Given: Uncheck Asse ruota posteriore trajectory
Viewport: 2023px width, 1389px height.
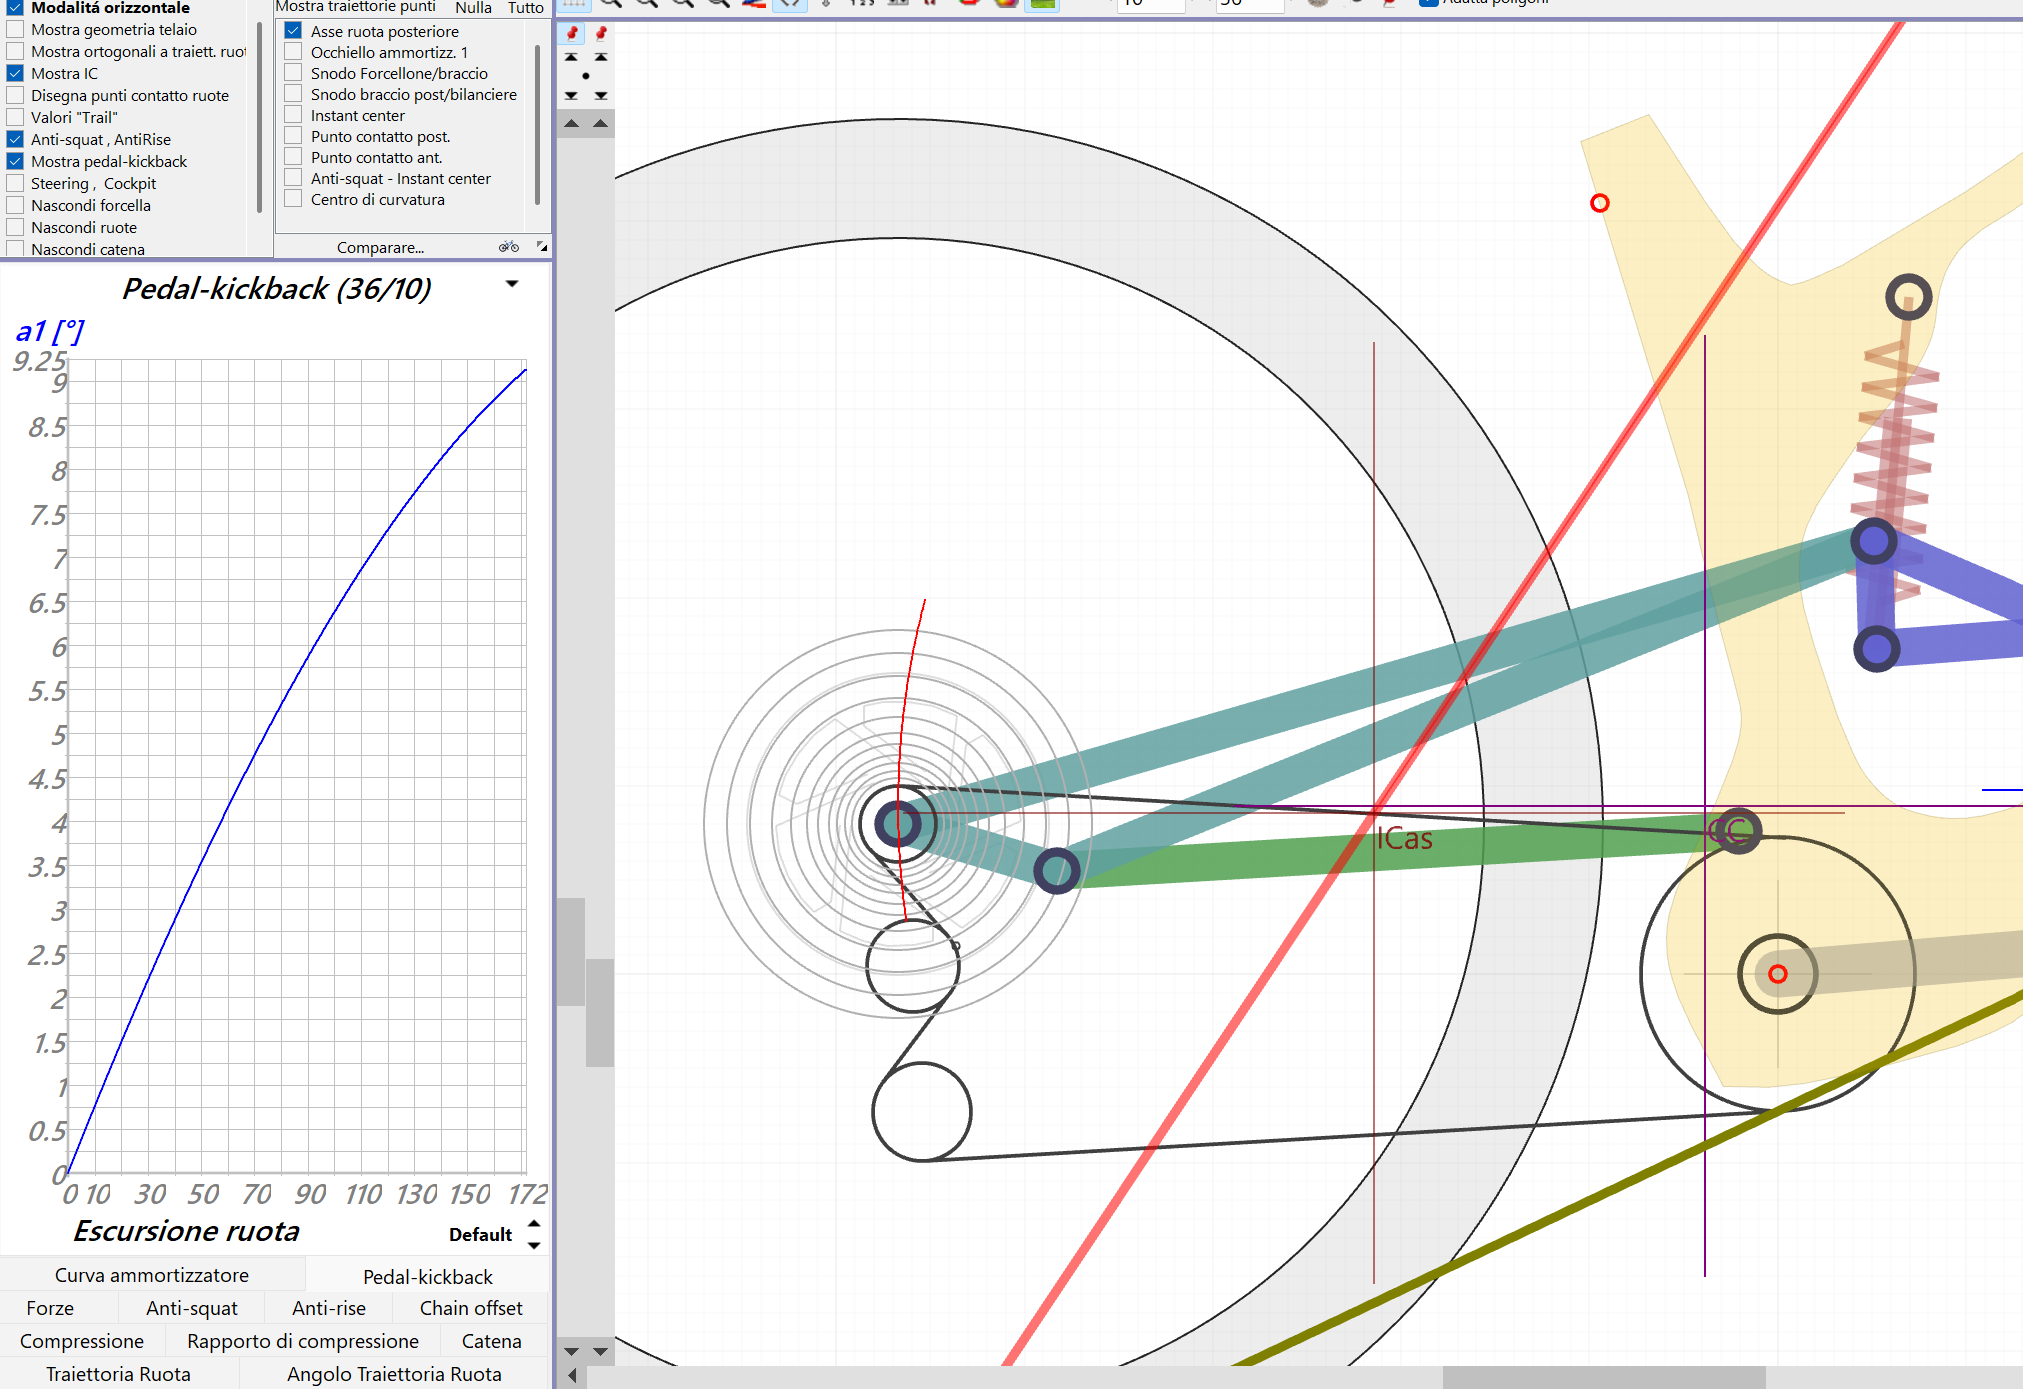Looking at the screenshot, I should 293,31.
